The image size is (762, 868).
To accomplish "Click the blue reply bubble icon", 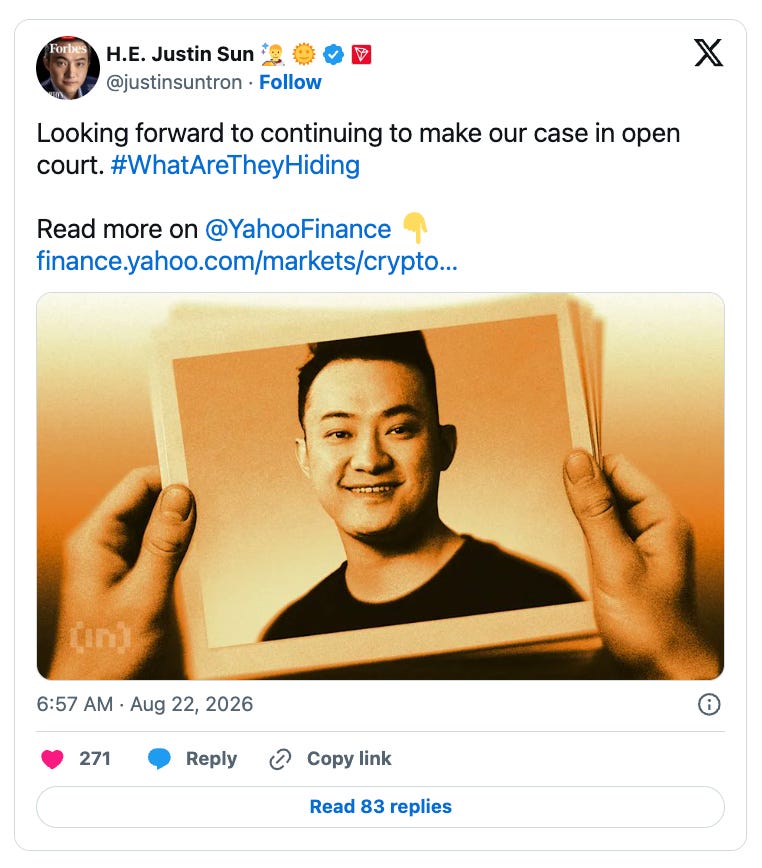I will point(159,758).
